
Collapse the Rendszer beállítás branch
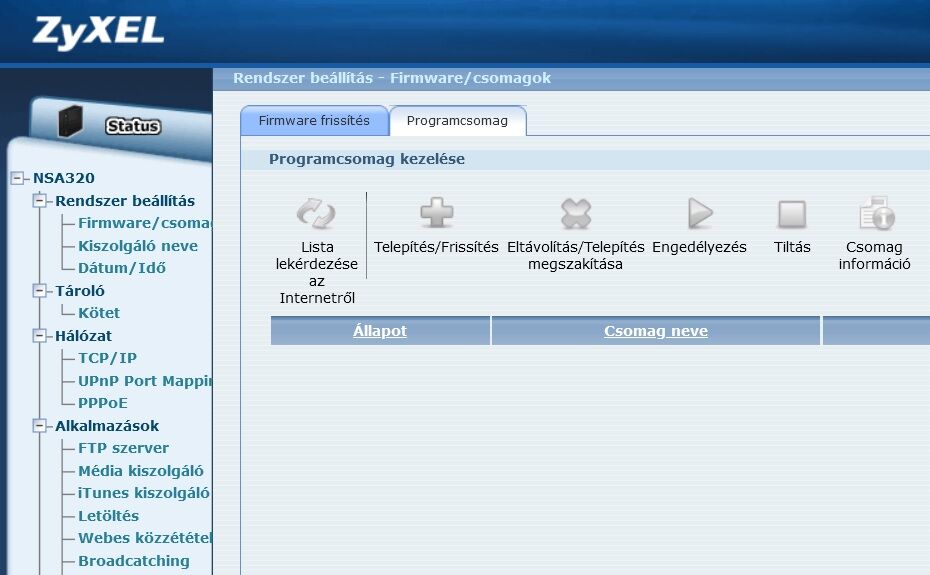tap(40, 201)
